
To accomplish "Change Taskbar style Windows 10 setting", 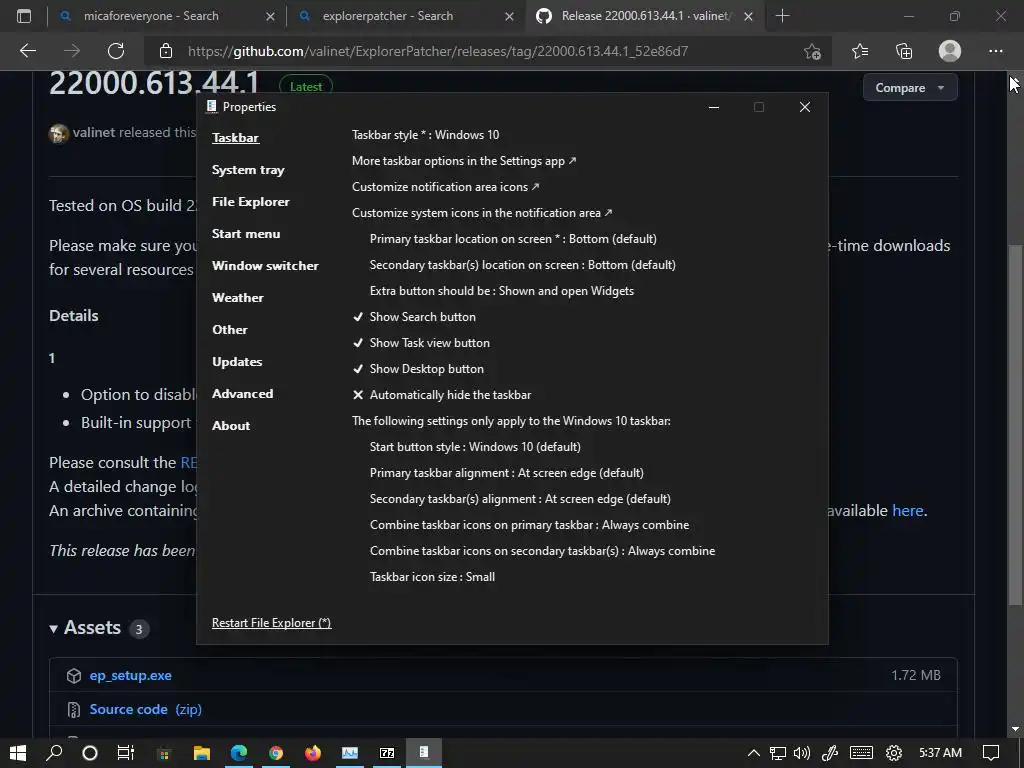I will (426, 135).
